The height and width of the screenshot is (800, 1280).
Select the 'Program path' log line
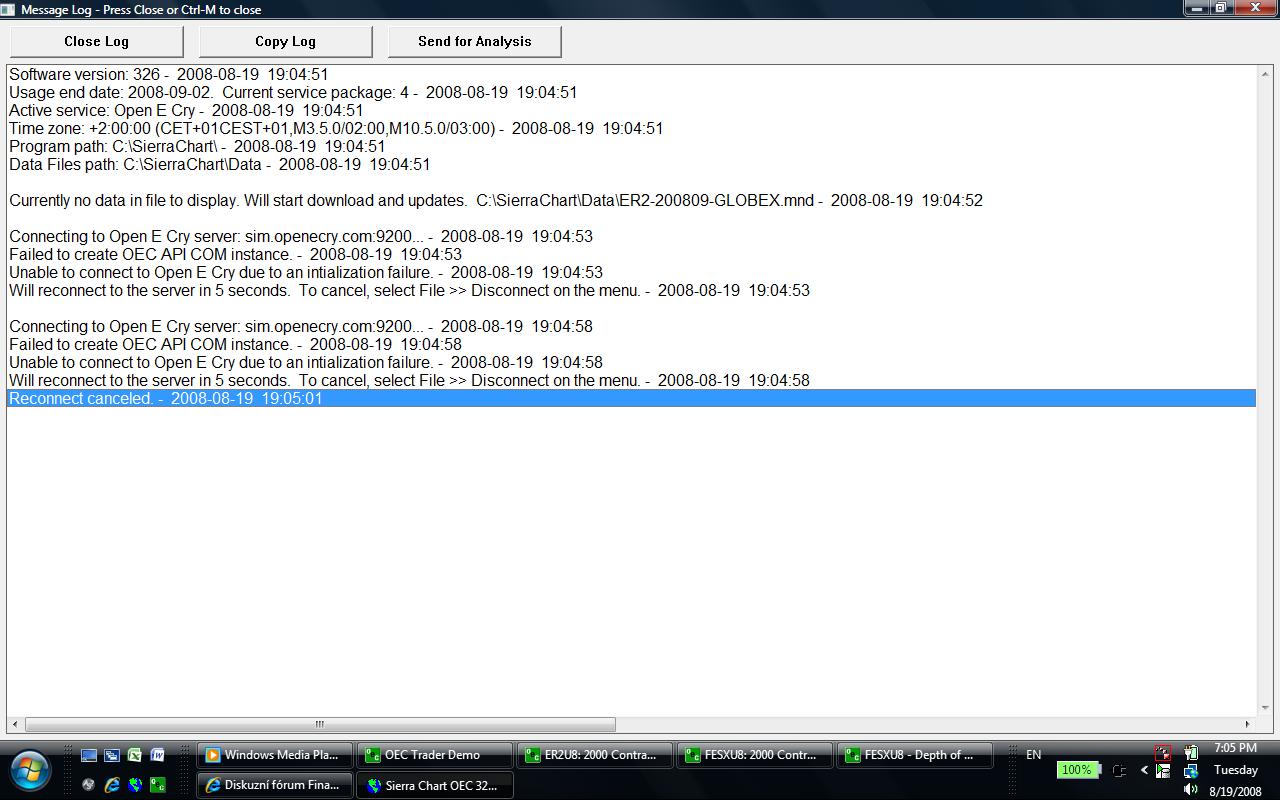[631, 146]
